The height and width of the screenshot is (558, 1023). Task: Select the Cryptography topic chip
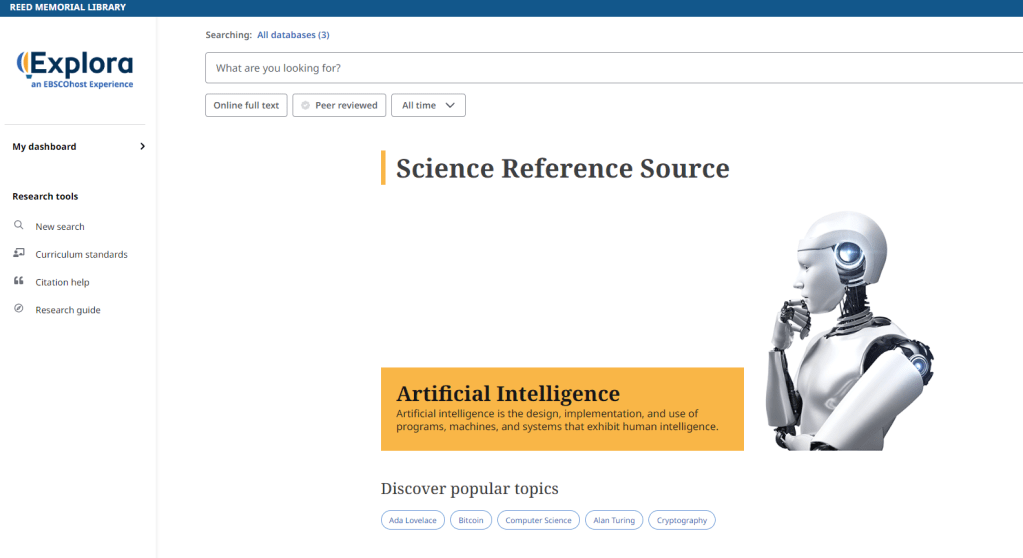[682, 520]
